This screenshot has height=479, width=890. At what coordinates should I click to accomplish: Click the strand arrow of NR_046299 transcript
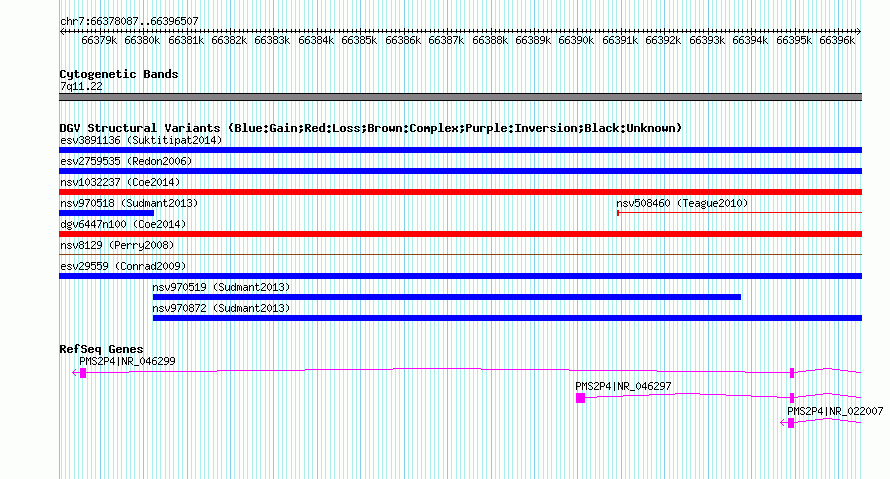75,373
